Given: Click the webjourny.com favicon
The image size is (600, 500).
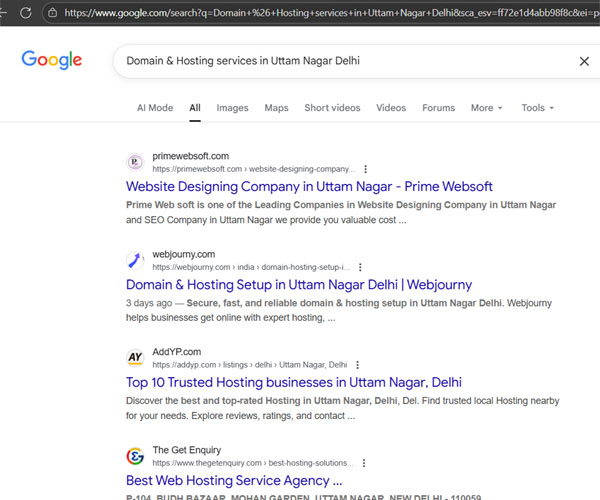Looking at the screenshot, I should (135, 260).
